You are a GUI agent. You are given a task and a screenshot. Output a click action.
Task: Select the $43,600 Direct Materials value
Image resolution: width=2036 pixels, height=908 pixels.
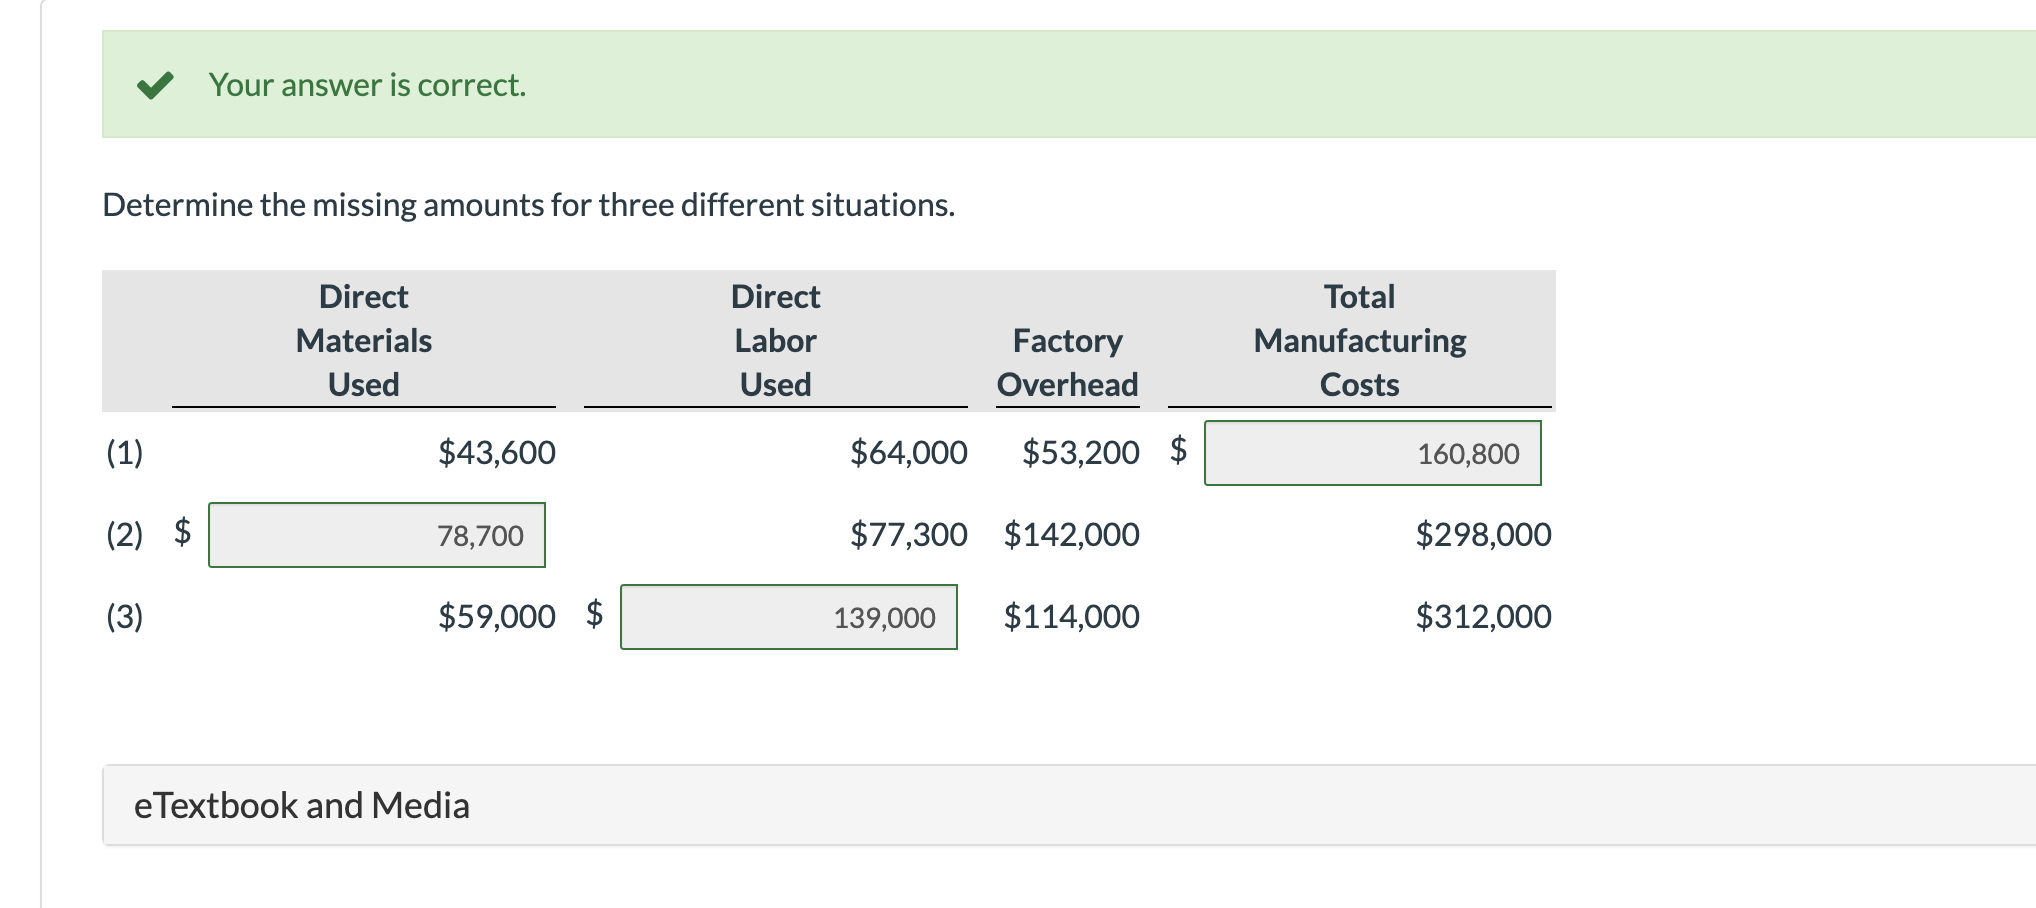[x=496, y=452]
